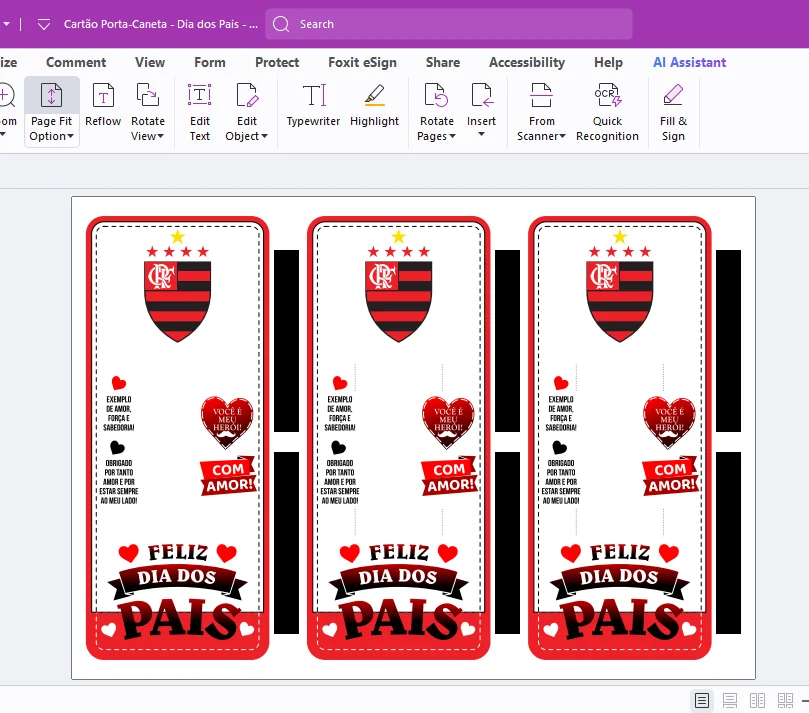809x713 pixels.
Task: Expand the Edit Object dropdown arrow
Action: [x=264, y=136]
